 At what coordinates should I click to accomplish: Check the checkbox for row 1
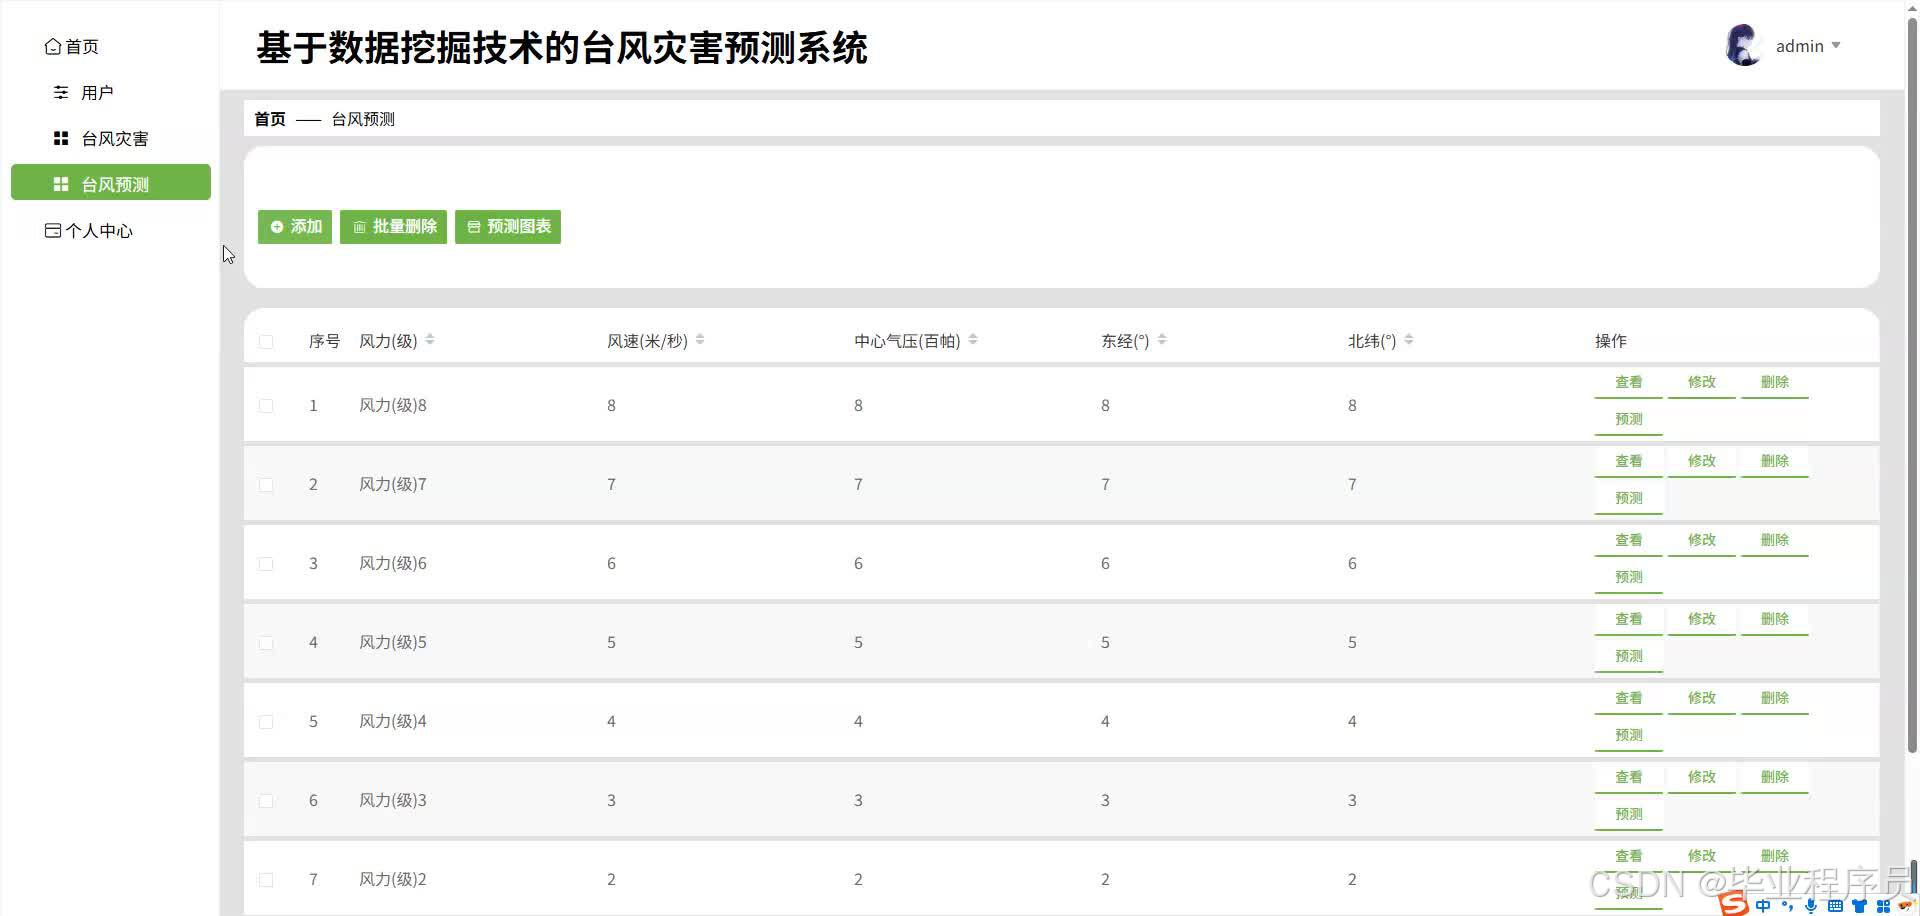266,406
